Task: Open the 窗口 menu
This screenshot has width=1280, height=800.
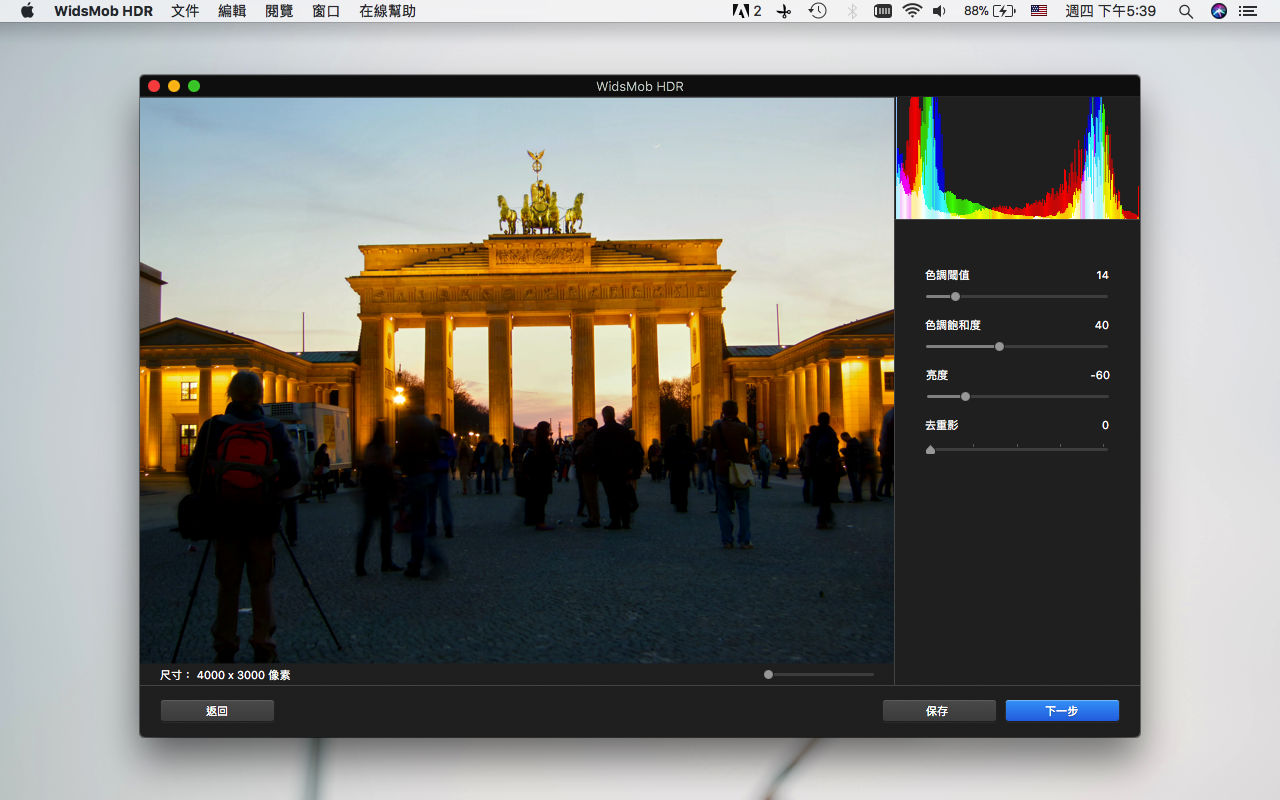Action: coord(326,11)
